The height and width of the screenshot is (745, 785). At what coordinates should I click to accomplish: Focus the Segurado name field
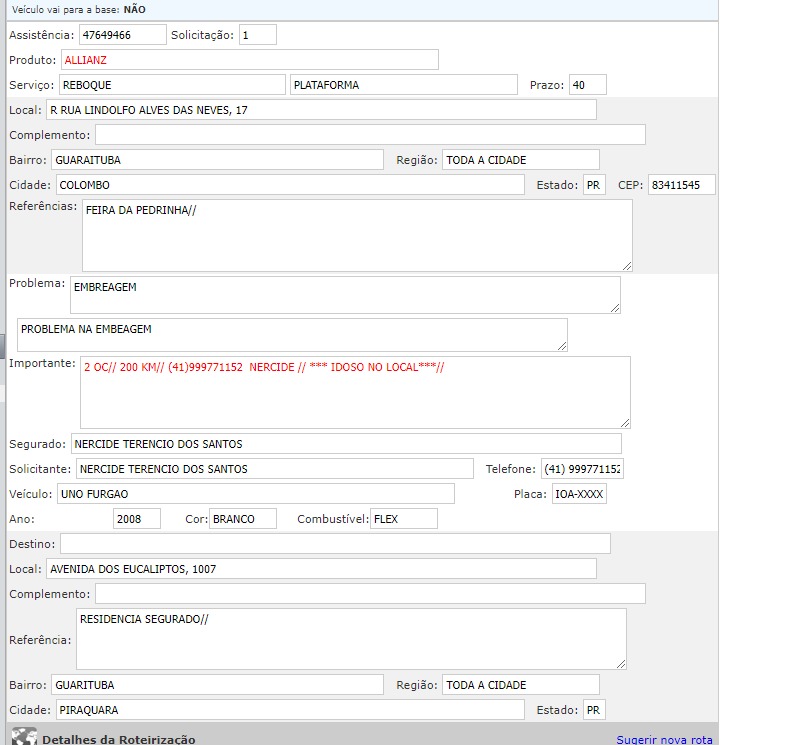[x=345, y=444]
